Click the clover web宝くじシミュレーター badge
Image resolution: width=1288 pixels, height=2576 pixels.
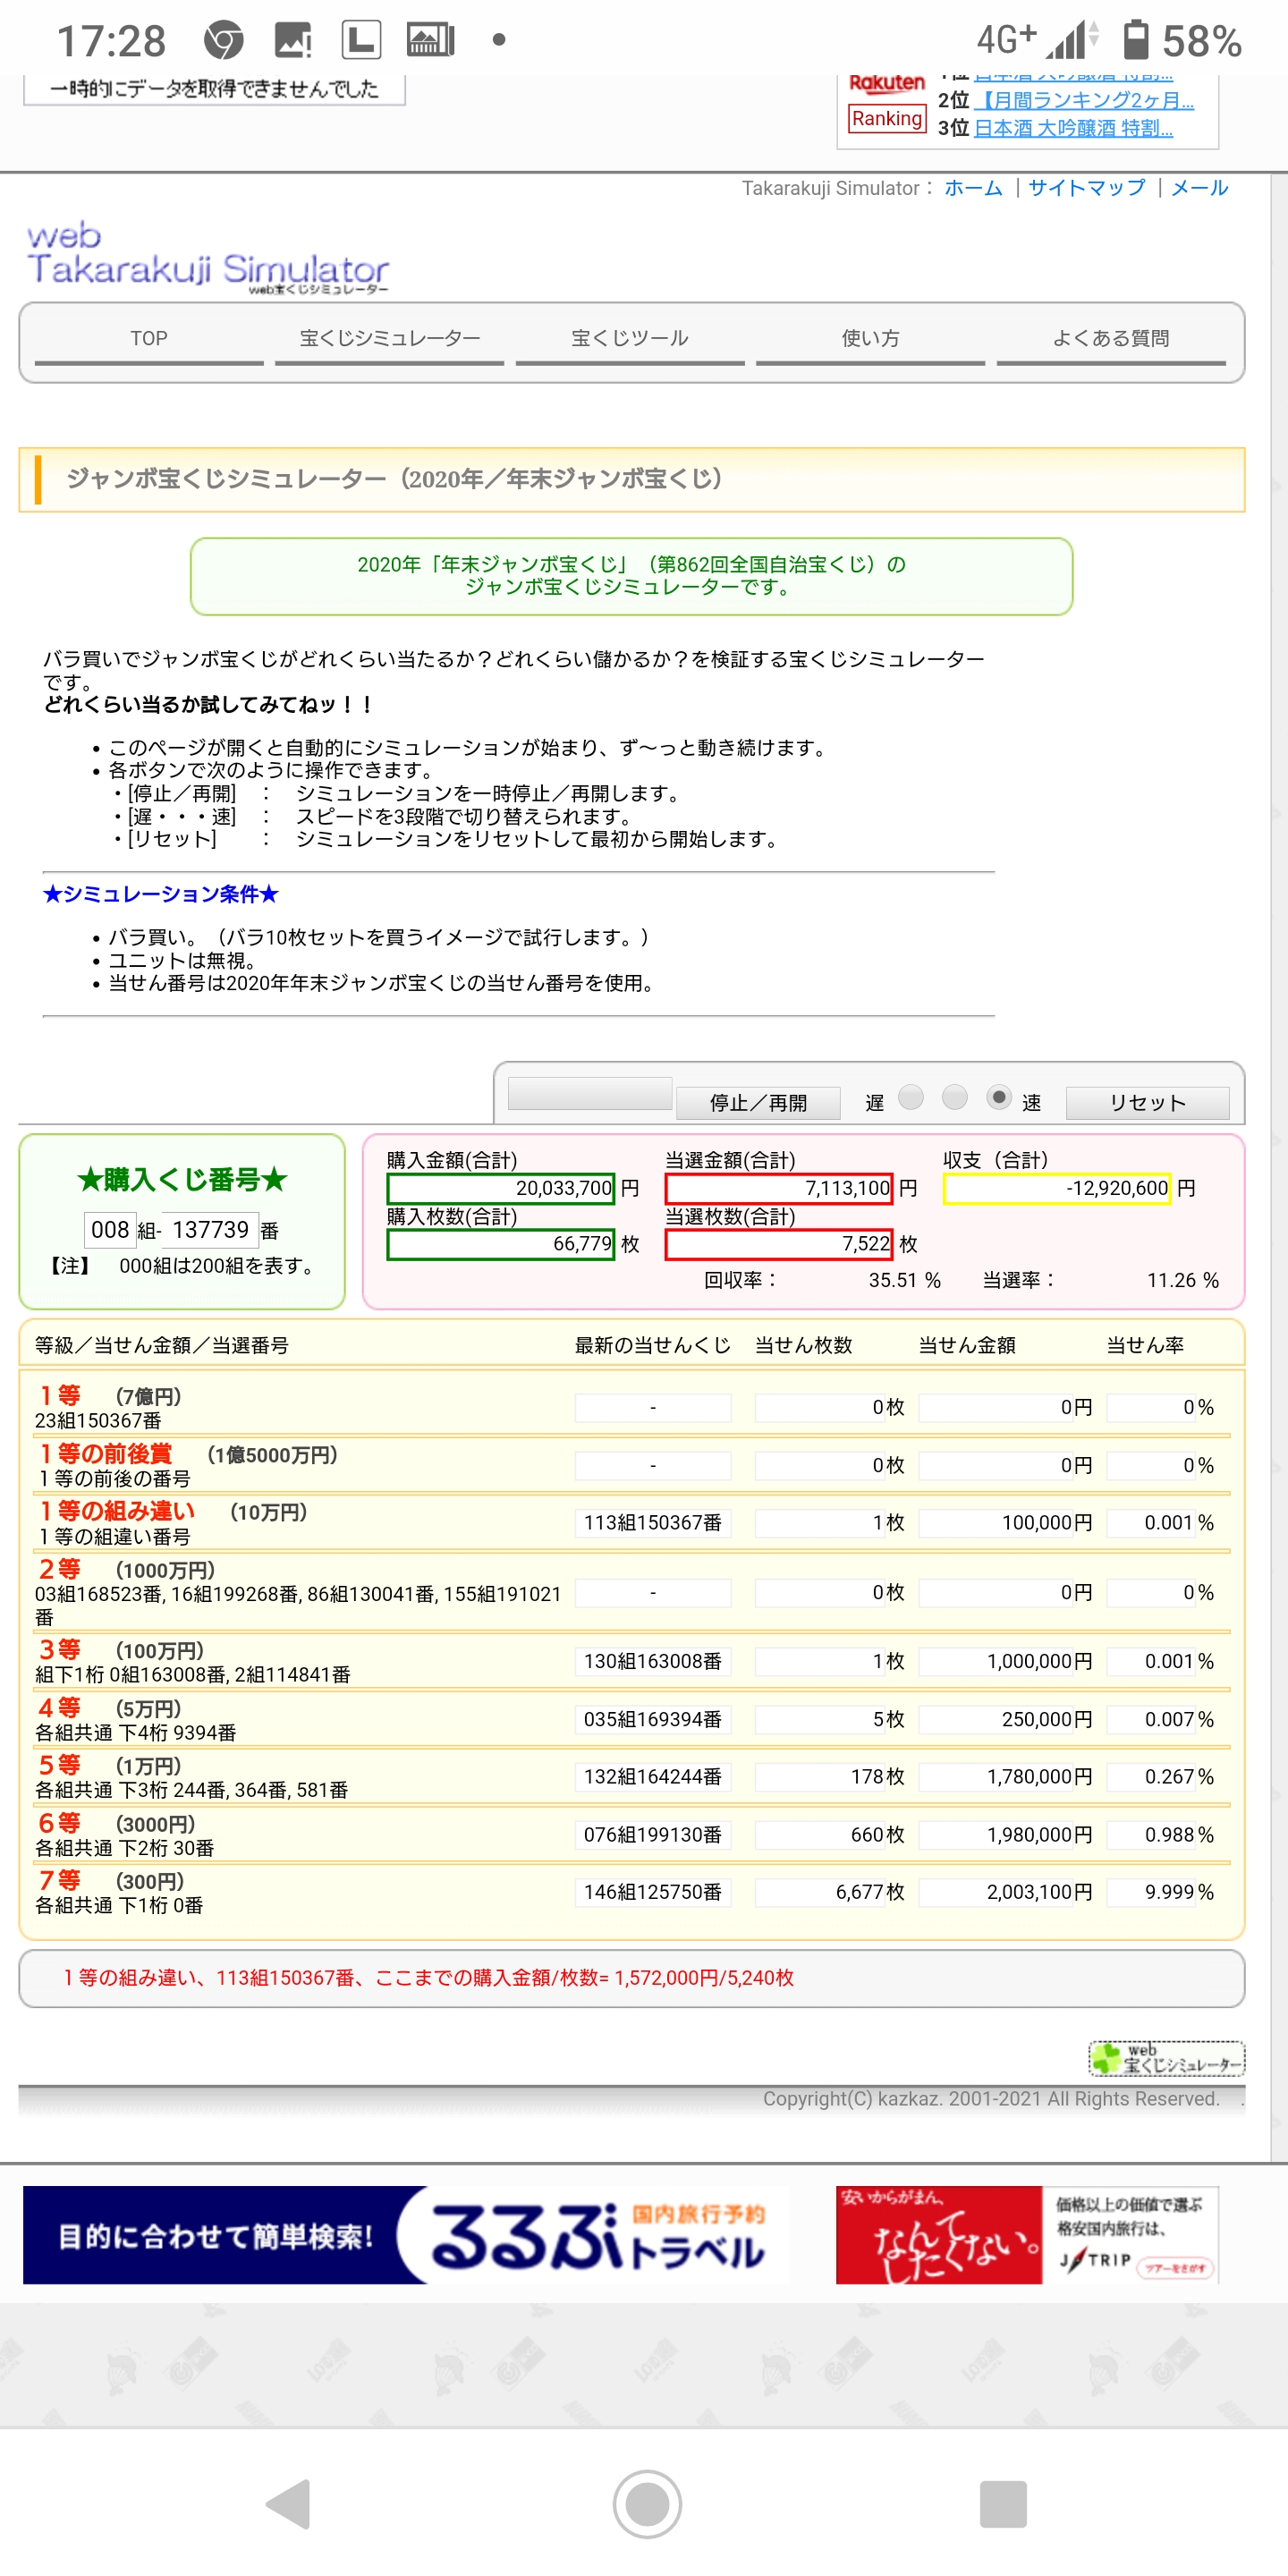point(1166,2058)
